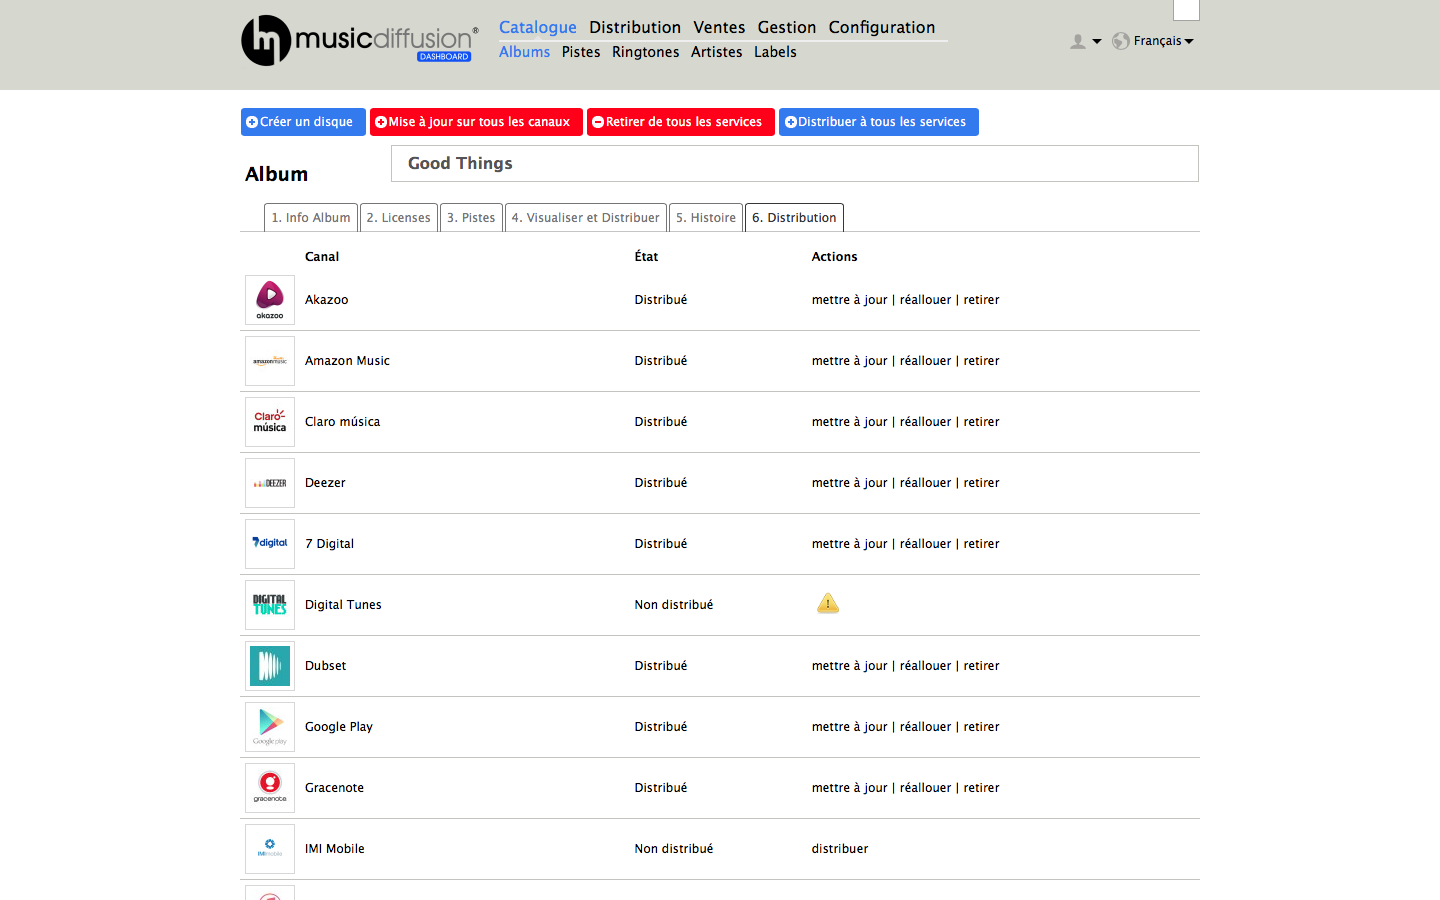Go to the Pistes submenu
This screenshot has height=900, width=1440.
[x=581, y=52]
